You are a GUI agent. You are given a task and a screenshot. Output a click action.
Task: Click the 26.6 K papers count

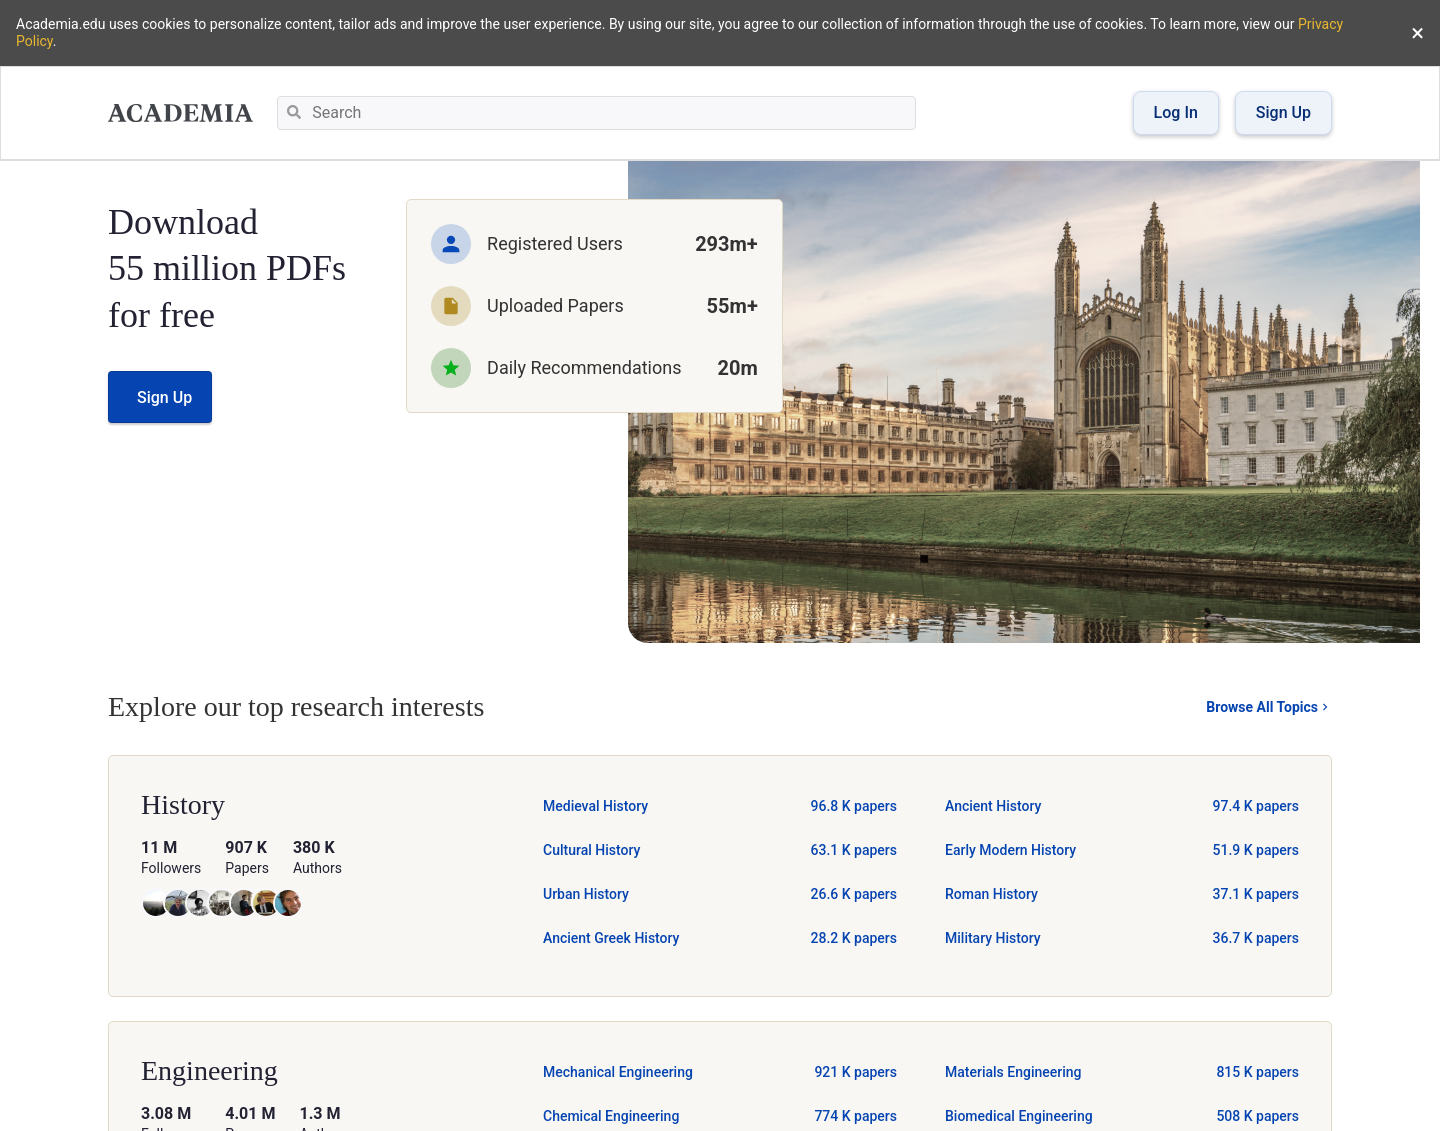click(854, 894)
